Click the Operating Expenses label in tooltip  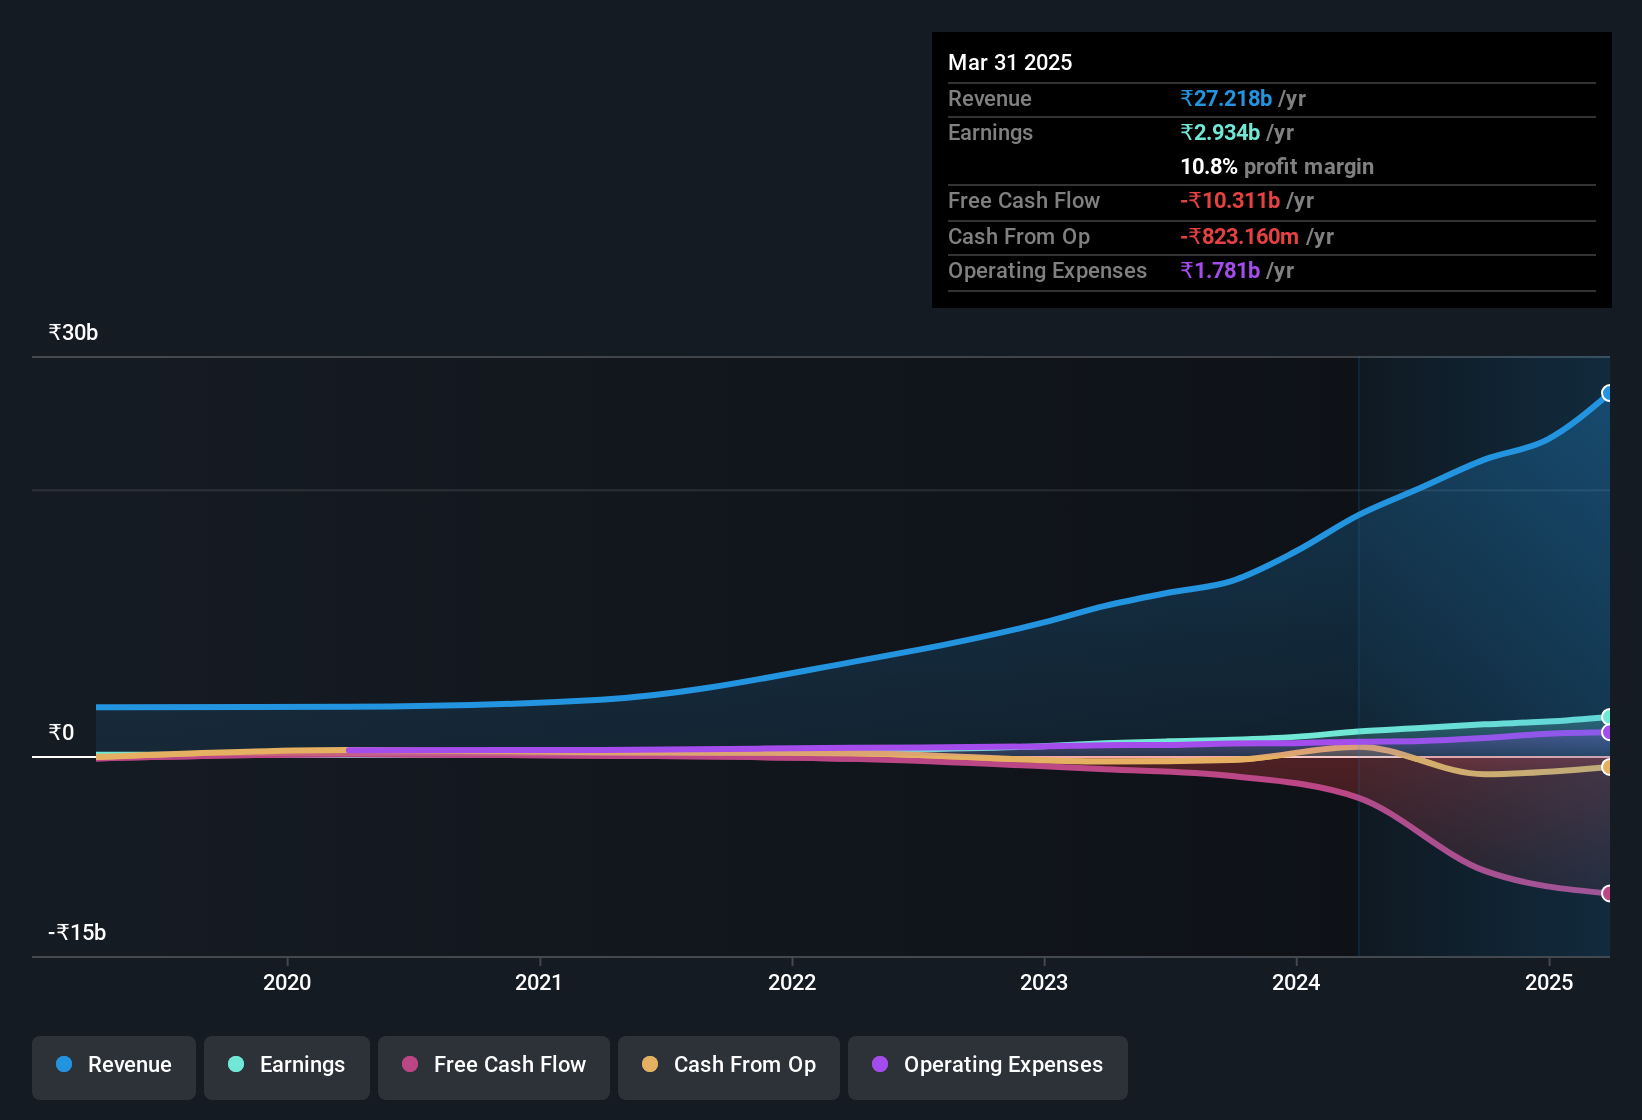[1047, 270]
